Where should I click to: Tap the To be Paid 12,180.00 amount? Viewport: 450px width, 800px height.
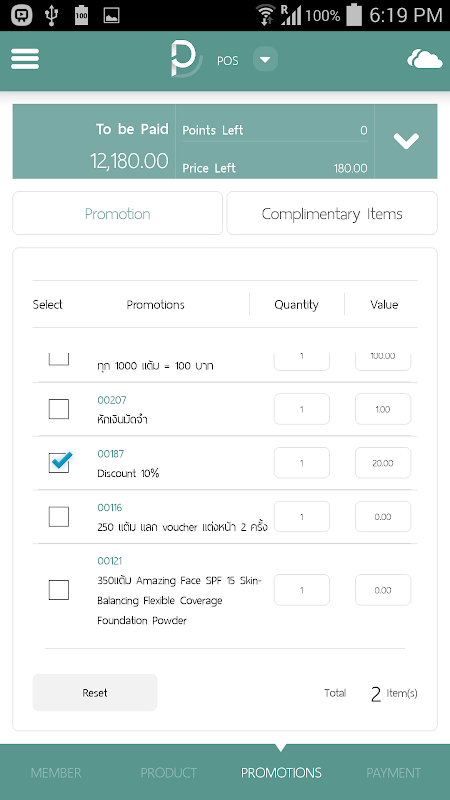click(130, 161)
